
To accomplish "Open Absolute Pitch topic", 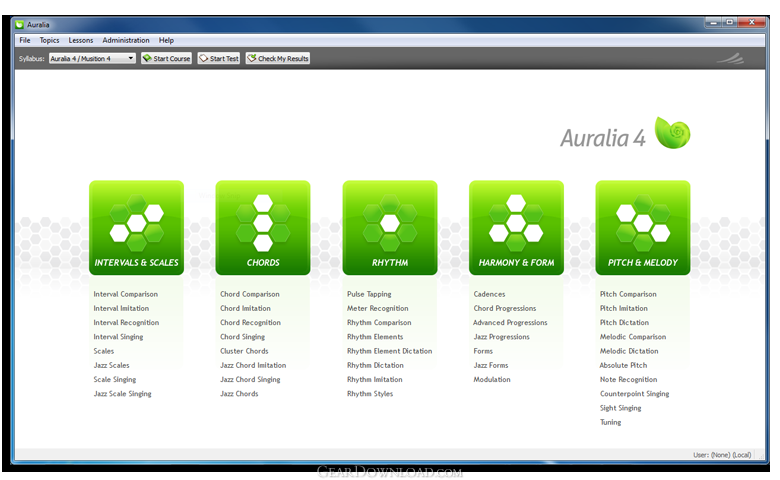I will 623,365.
